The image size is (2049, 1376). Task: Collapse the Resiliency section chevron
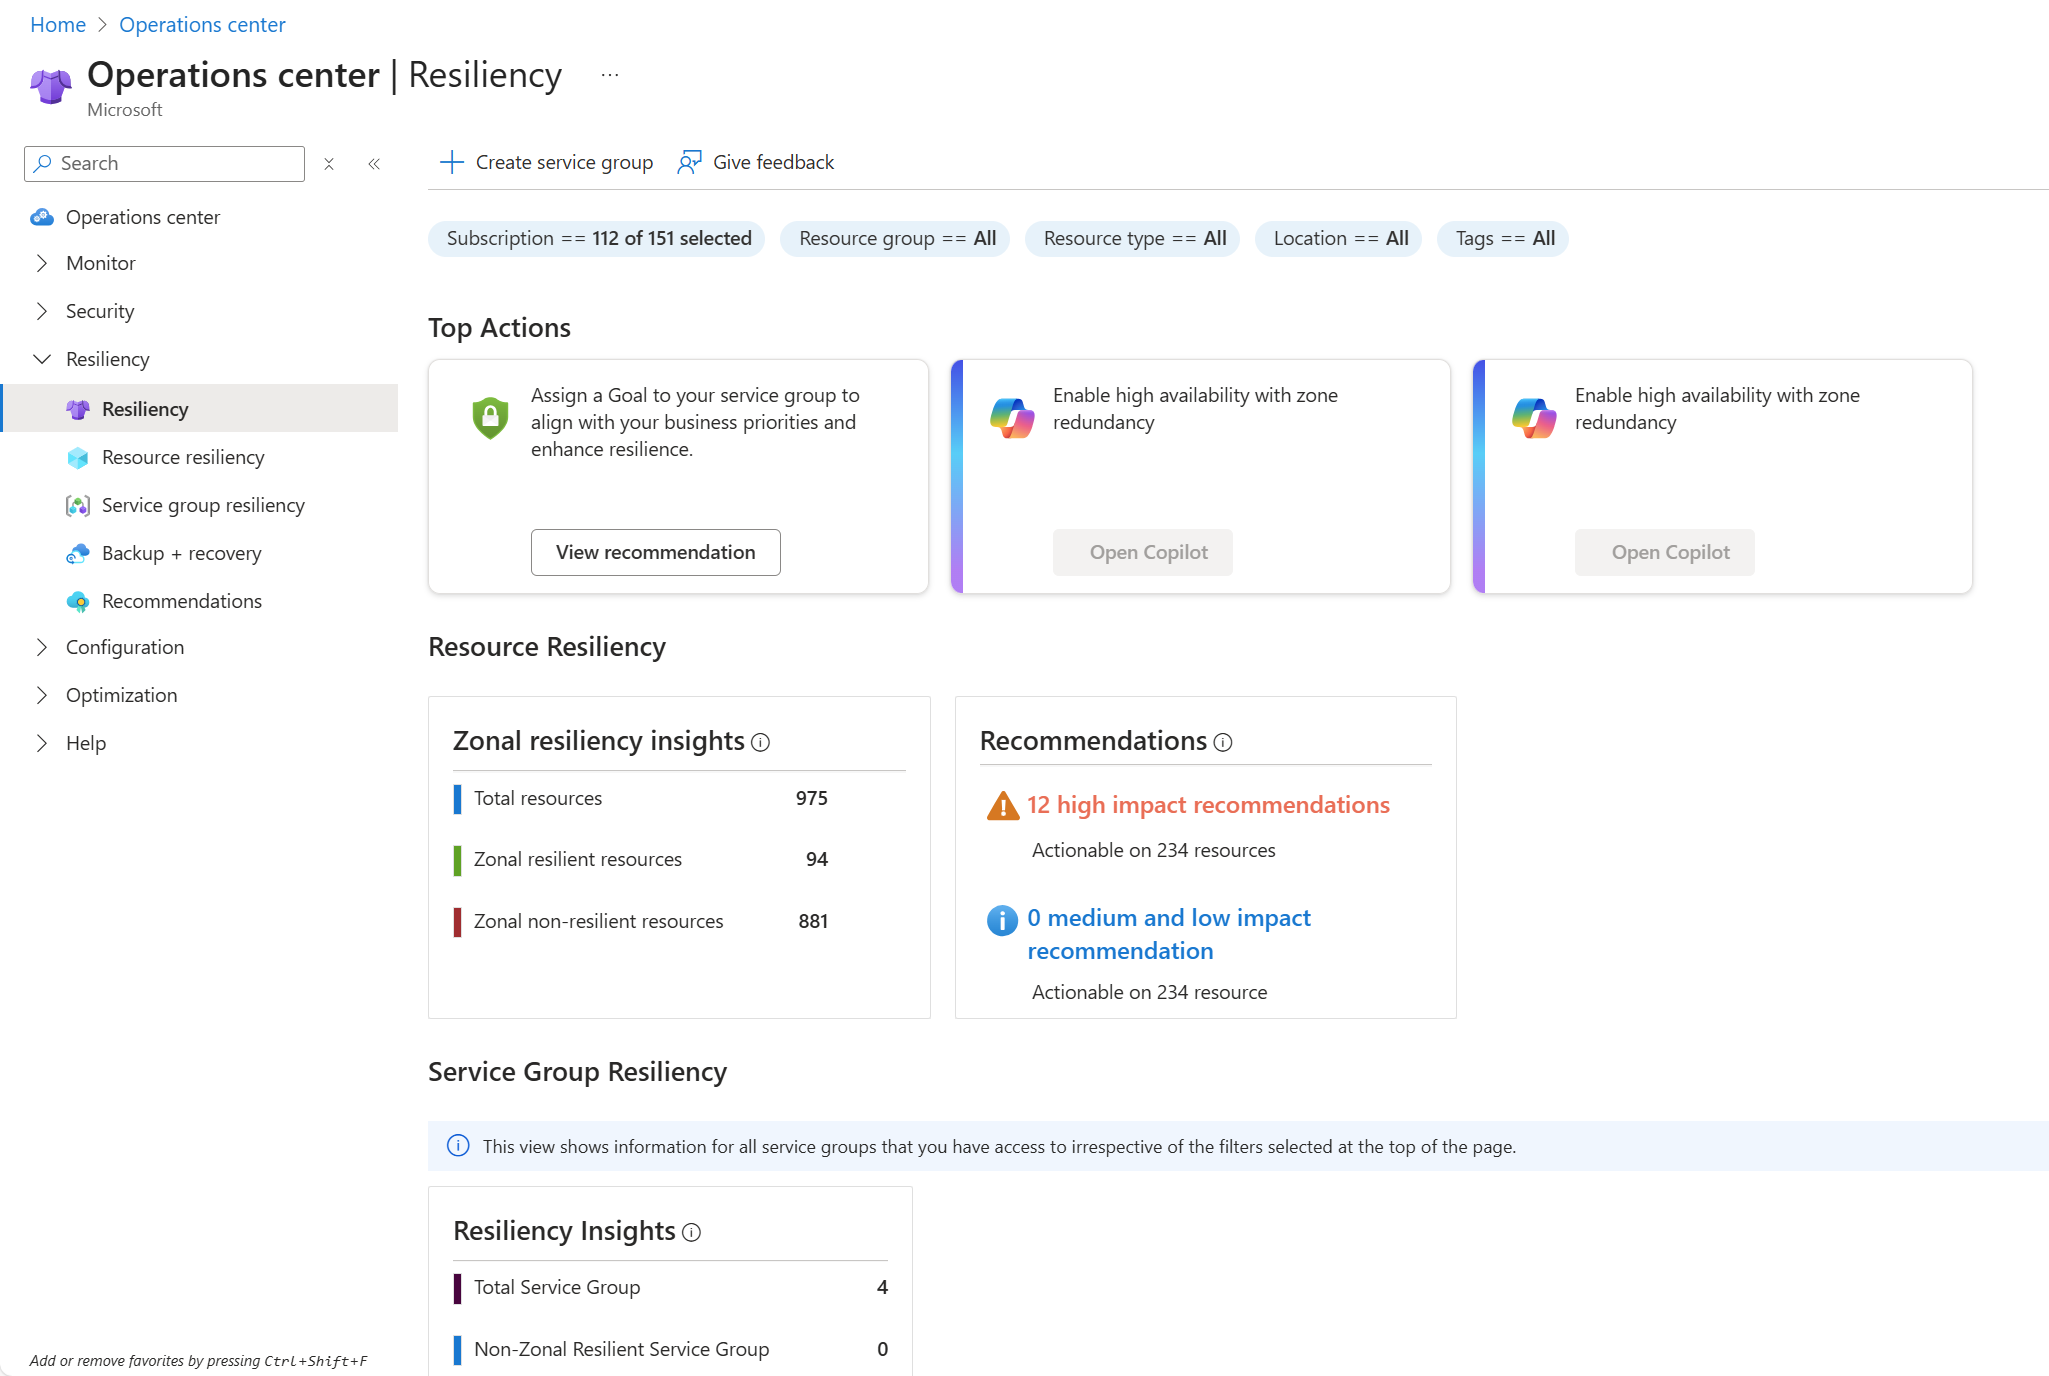coord(42,359)
